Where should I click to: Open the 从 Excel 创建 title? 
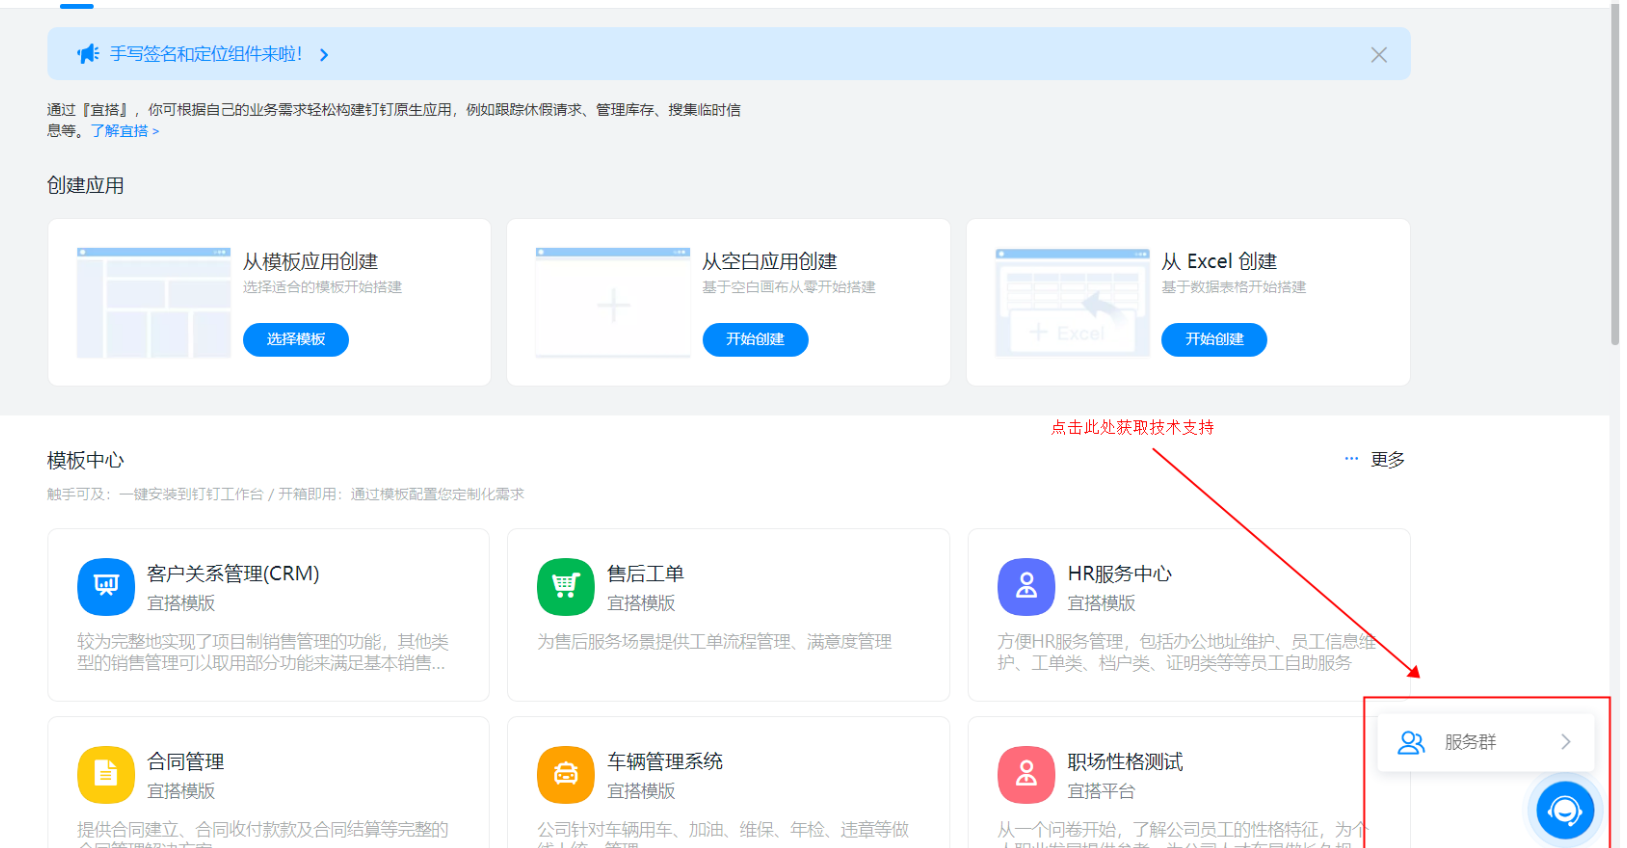(1219, 262)
